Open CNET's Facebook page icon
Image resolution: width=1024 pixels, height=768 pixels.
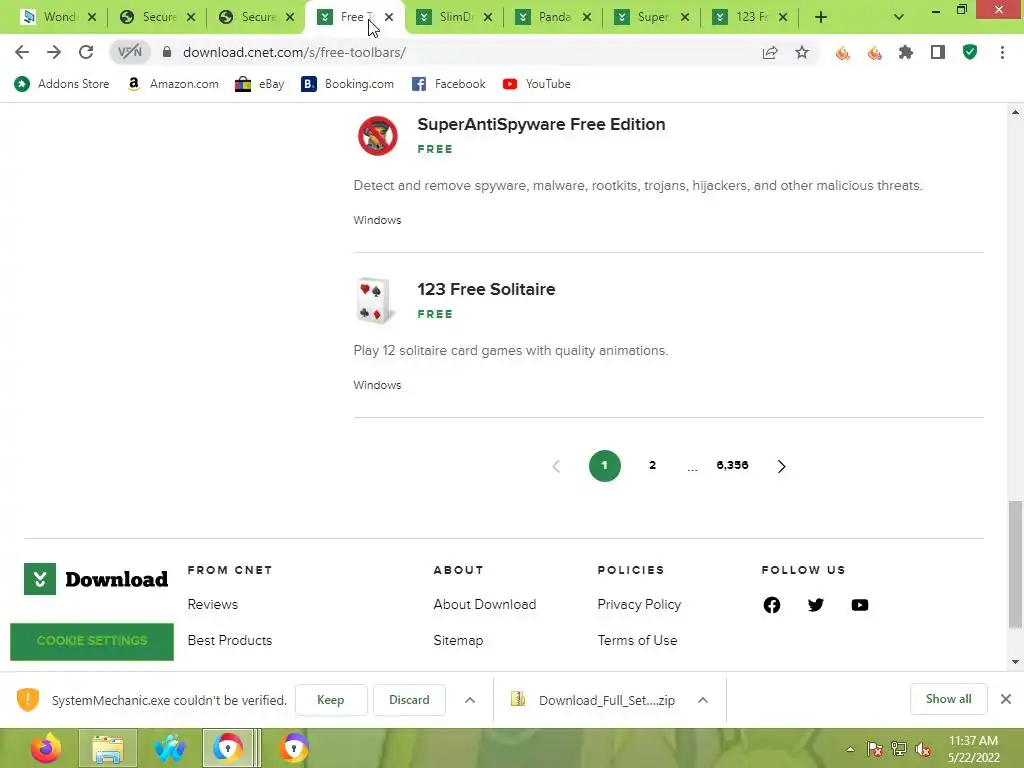point(772,605)
